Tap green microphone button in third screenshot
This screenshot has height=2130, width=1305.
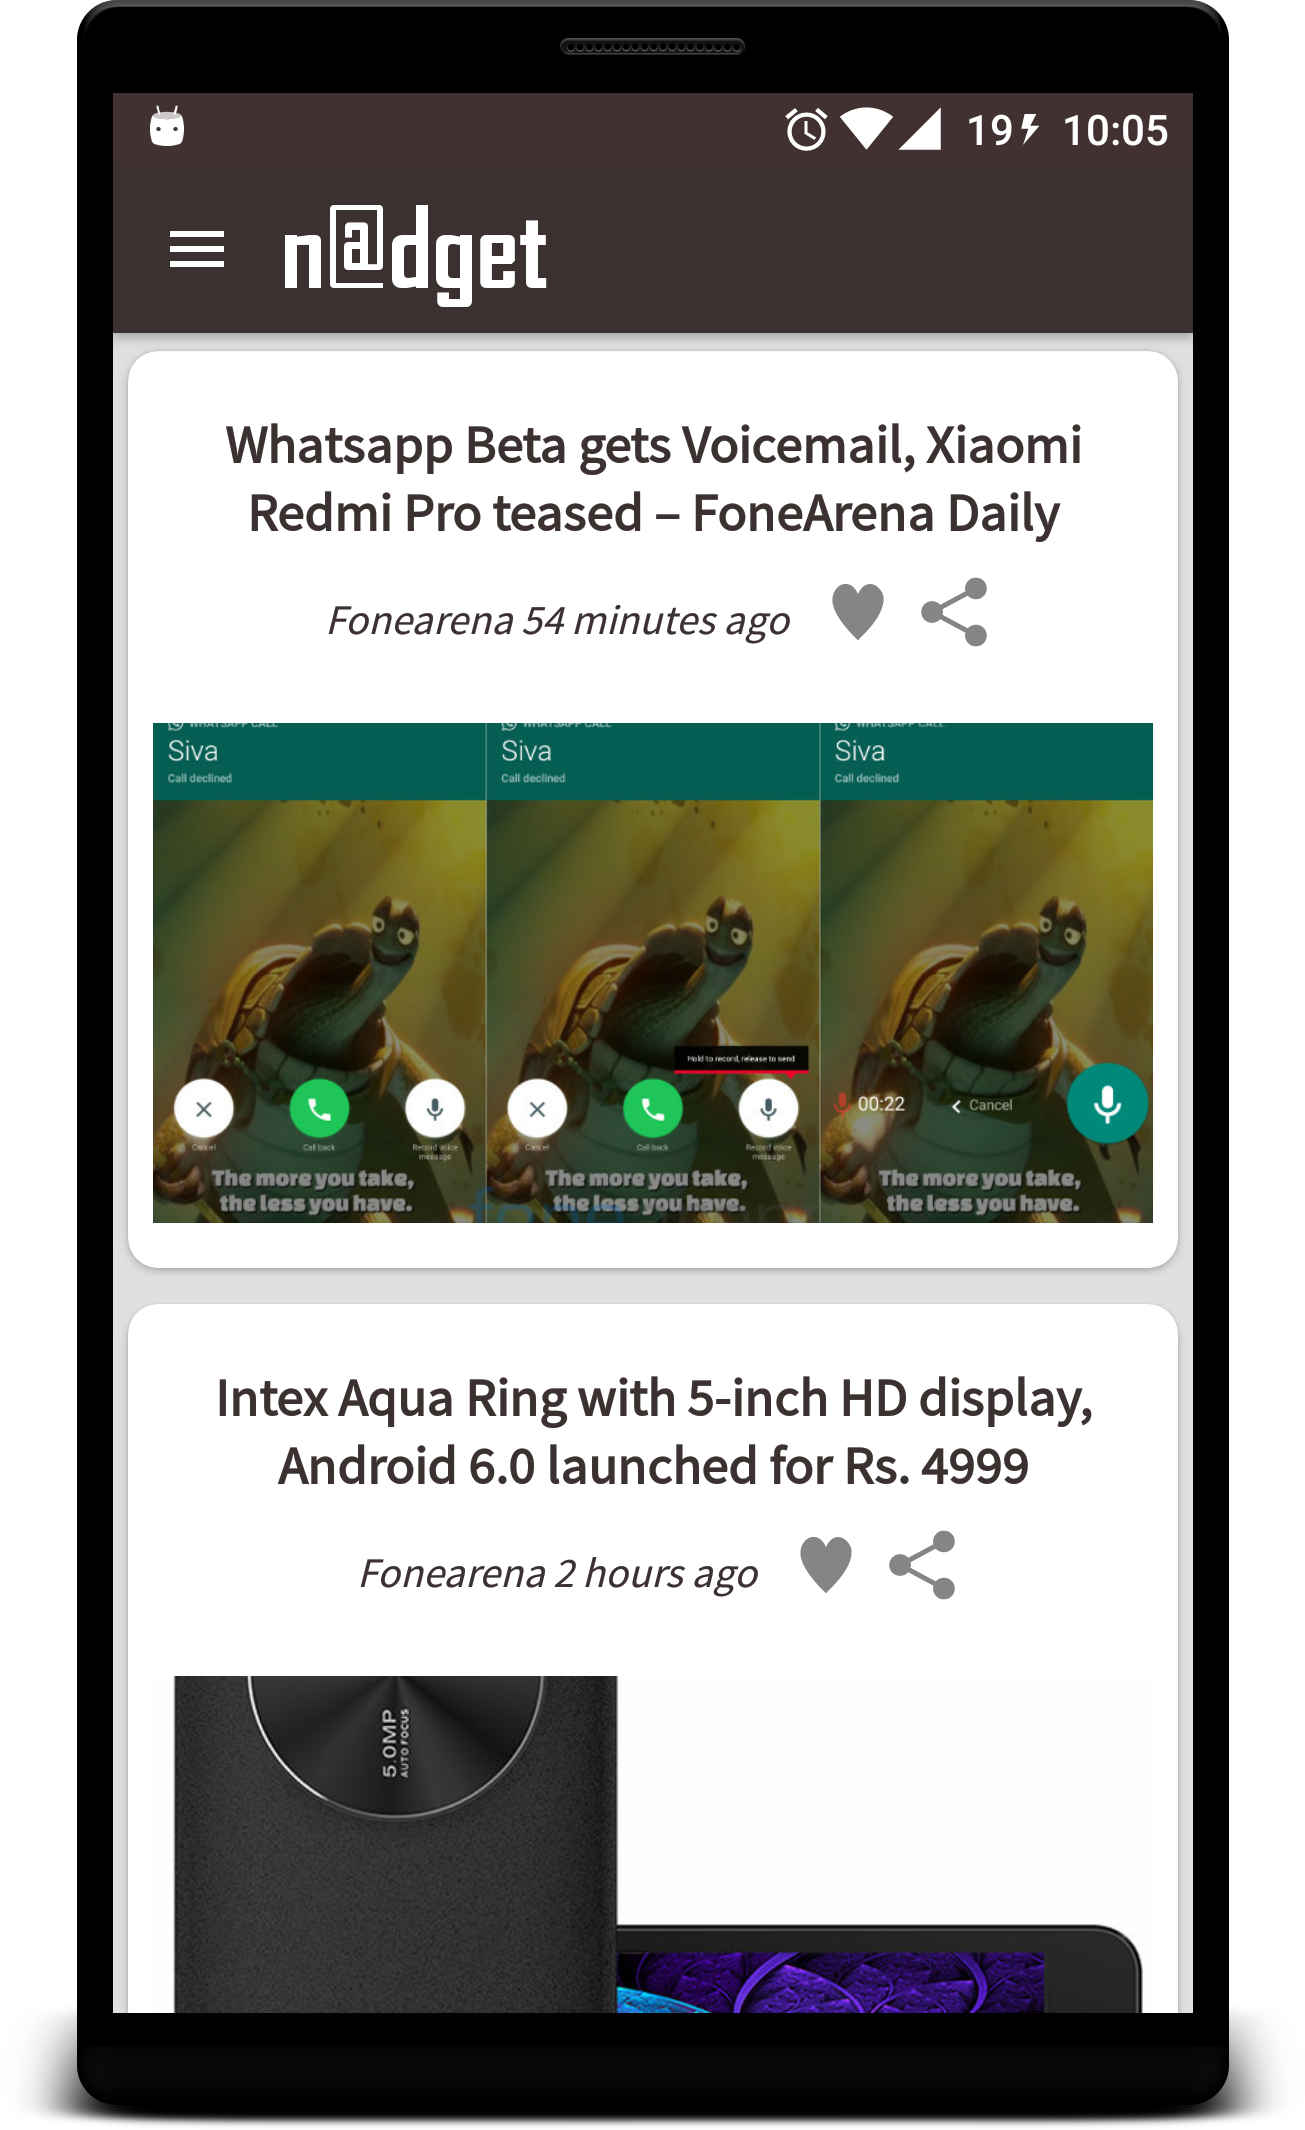[x=1106, y=1104]
